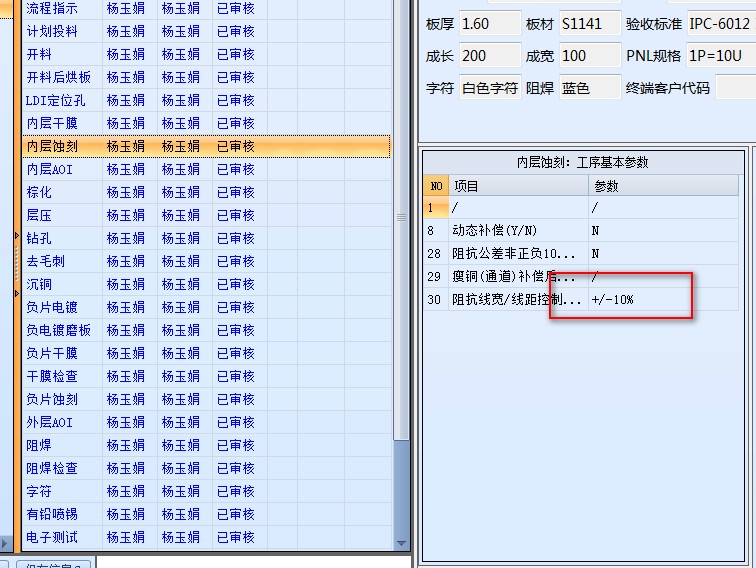Click the PNL规格 field showing 1P=10U
Image resolution: width=756 pixels, height=568 pixels.
pos(721,56)
